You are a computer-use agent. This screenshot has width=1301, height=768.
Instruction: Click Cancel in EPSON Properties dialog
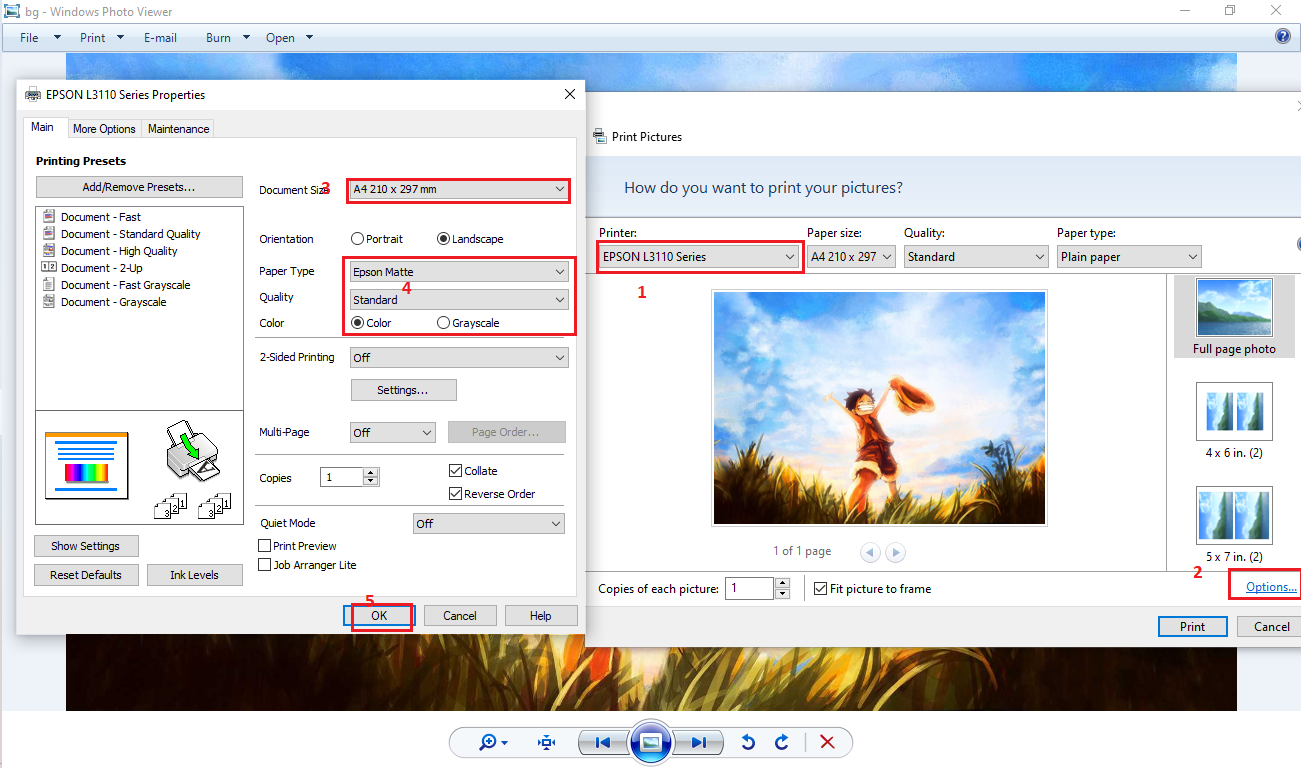[x=460, y=616]
